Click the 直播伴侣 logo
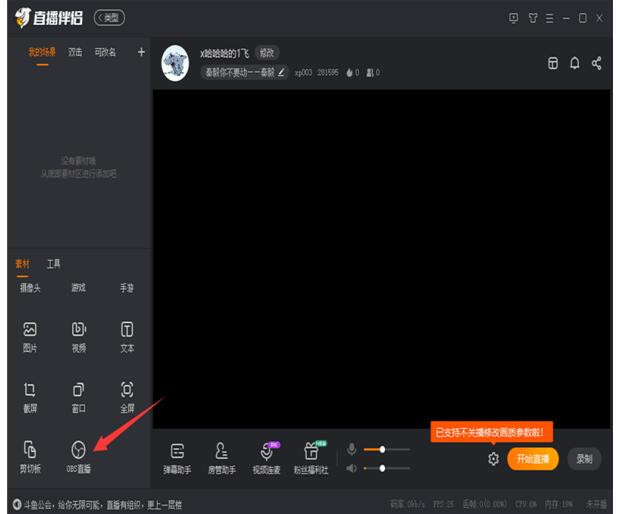This screenshot has width=620, height=514. [49, 18]
